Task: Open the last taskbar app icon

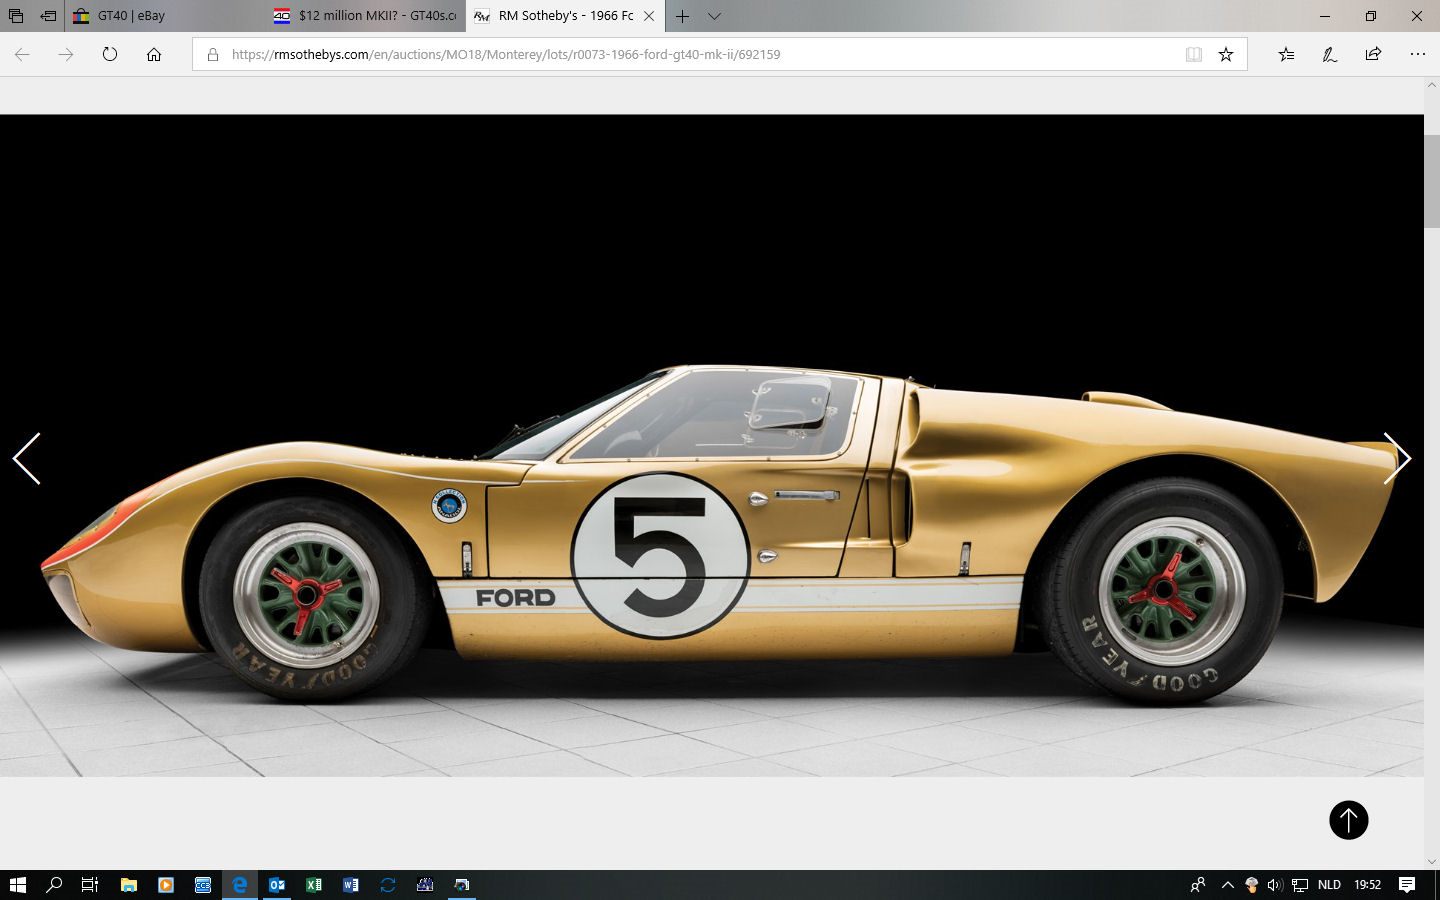Action: 462,884
